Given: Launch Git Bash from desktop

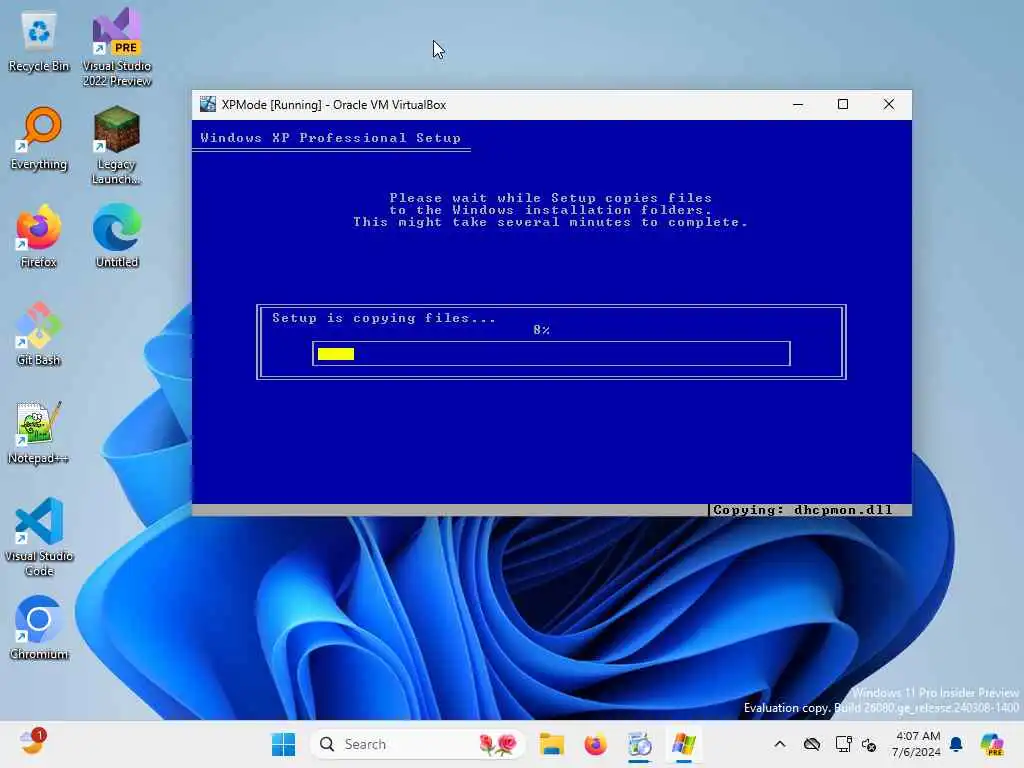Looking at the screenshot, I should pyautogui.click(x=39, y=334).
